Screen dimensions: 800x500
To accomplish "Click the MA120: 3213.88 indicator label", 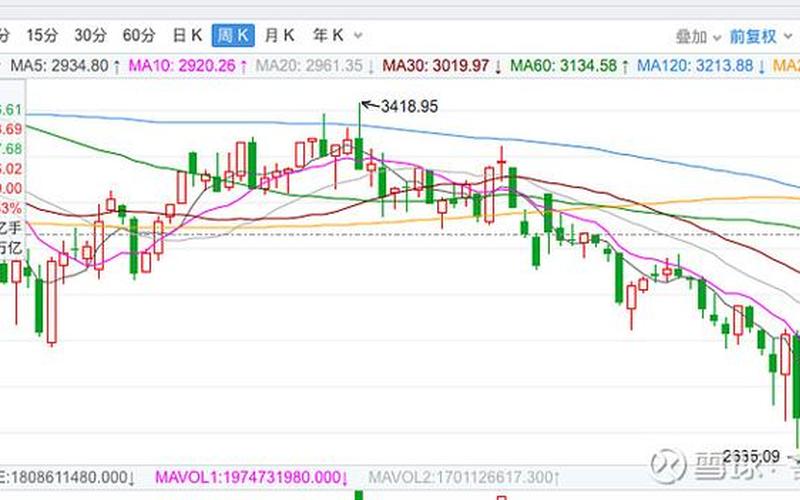I will [701, 66].
